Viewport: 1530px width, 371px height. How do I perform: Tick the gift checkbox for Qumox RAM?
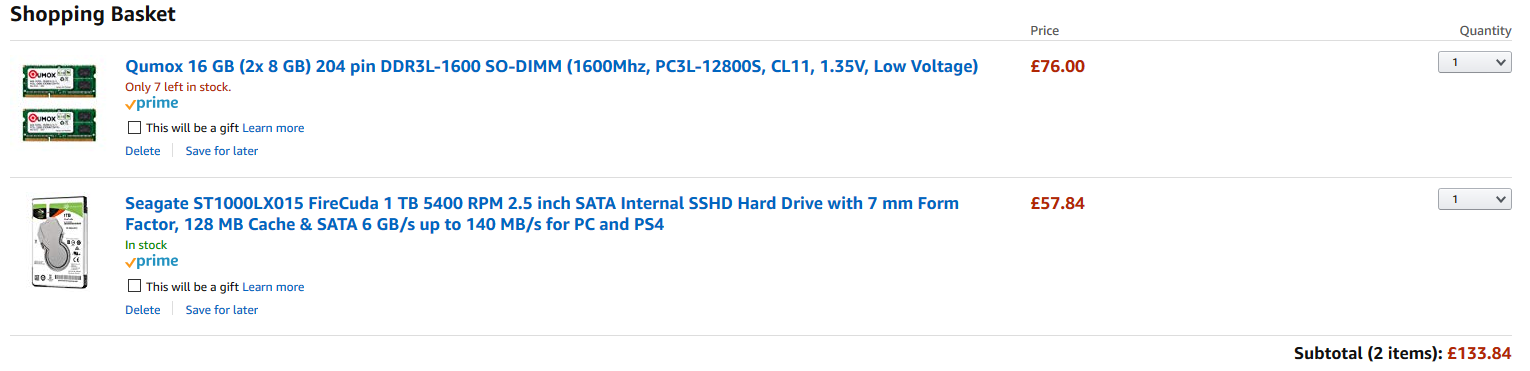pyautogui.click(x=135, y=128)
